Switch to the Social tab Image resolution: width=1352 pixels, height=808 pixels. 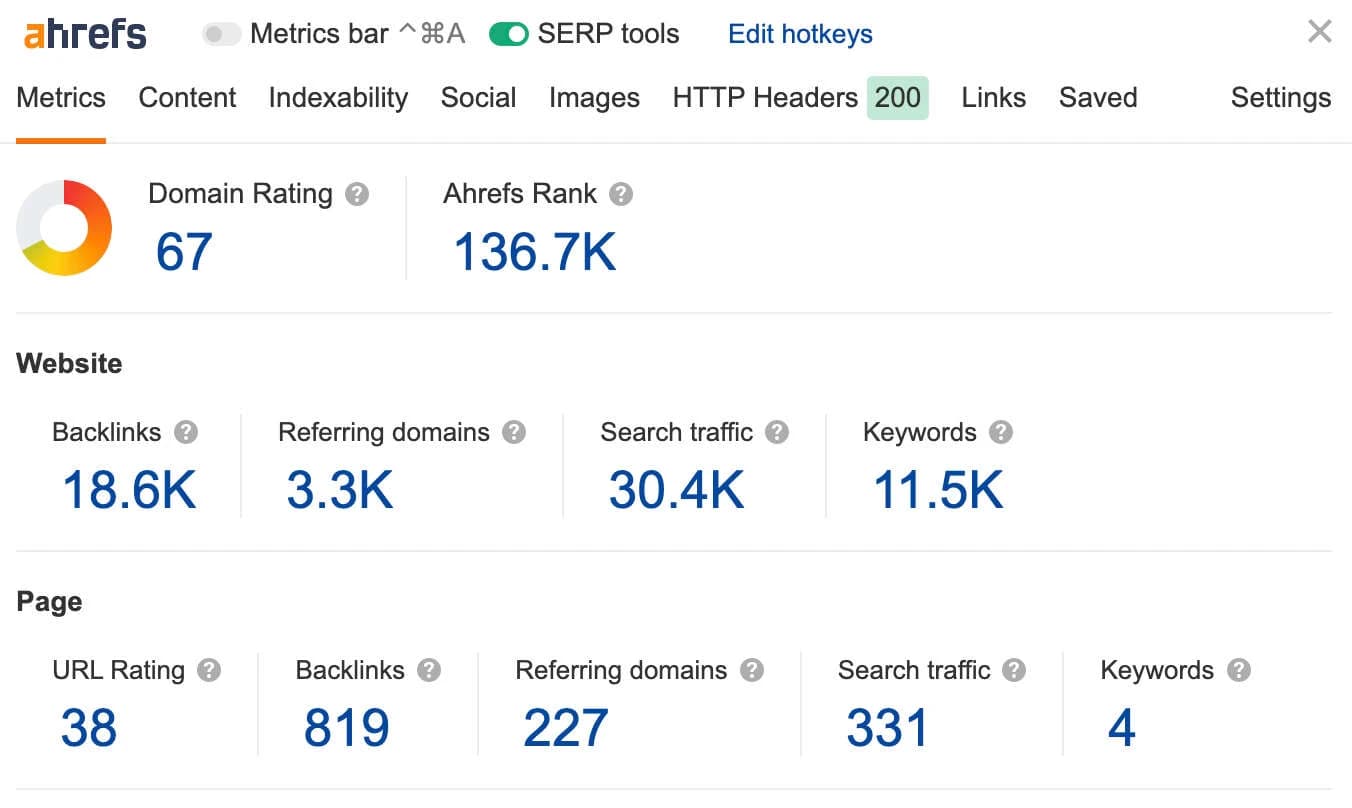click(x=478, y=98)
